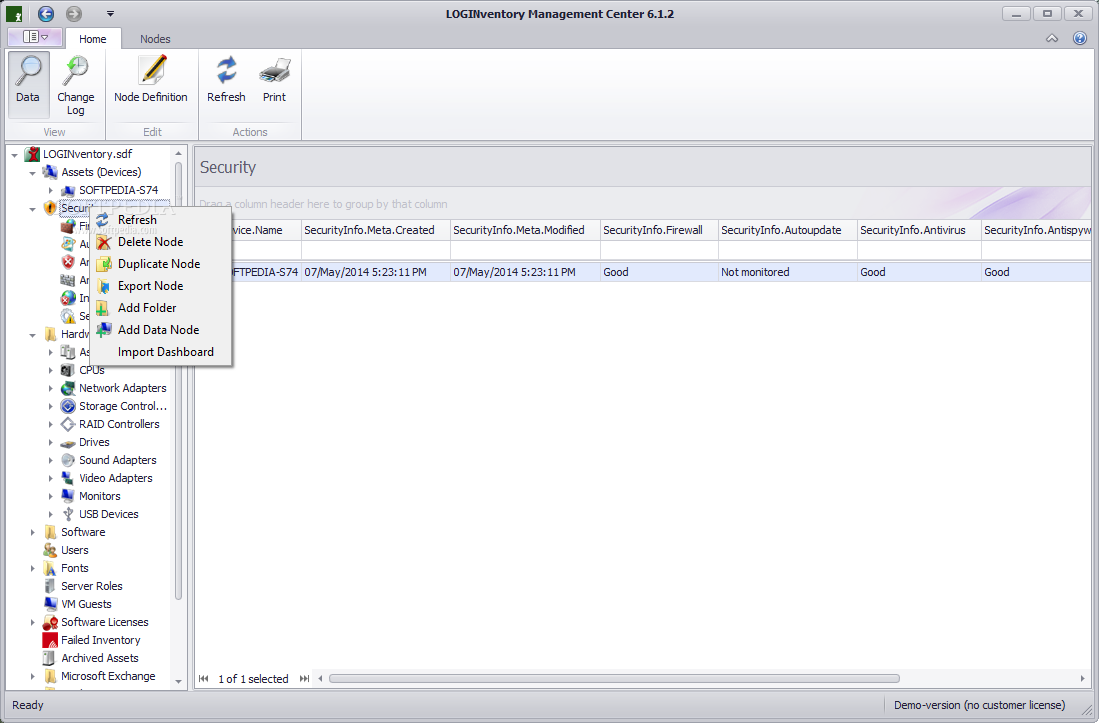Select the Users node icon
Screen dimensions: 1099x723
click(x=50, y=550)
